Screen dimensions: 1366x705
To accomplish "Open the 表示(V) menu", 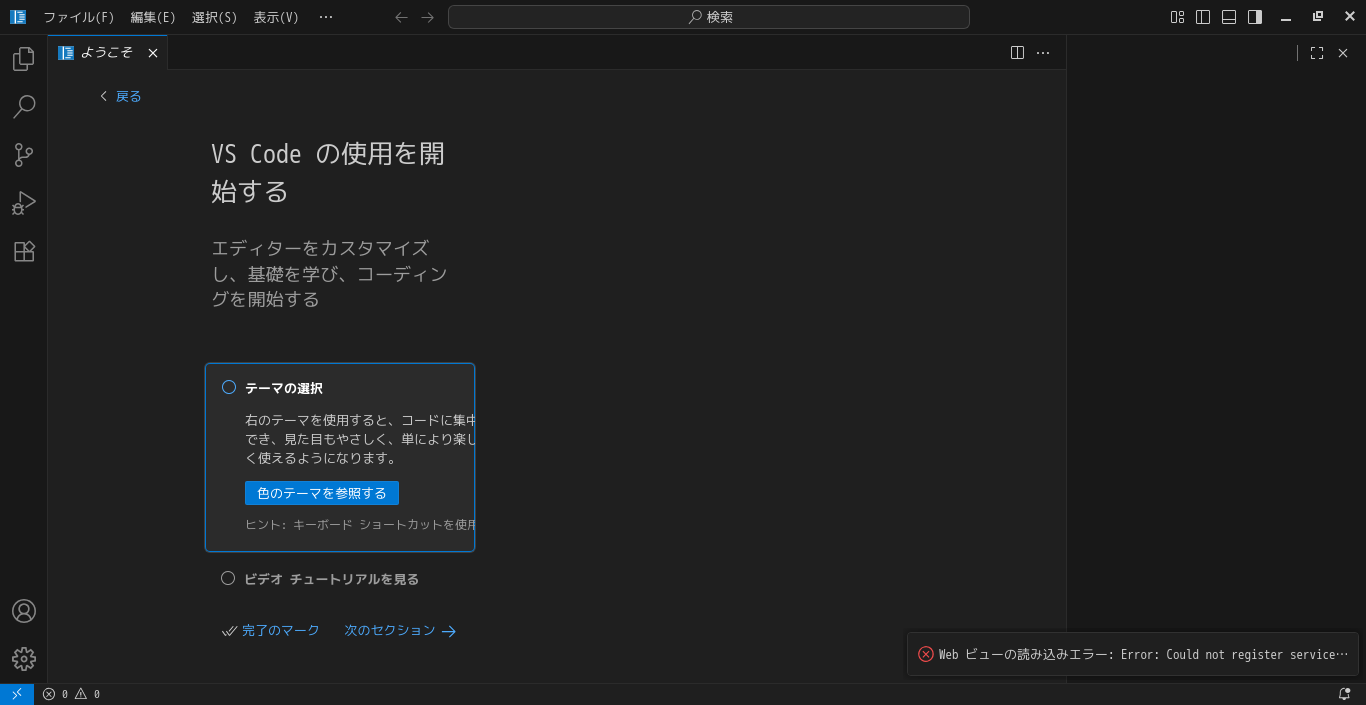I will pos(276,17).
